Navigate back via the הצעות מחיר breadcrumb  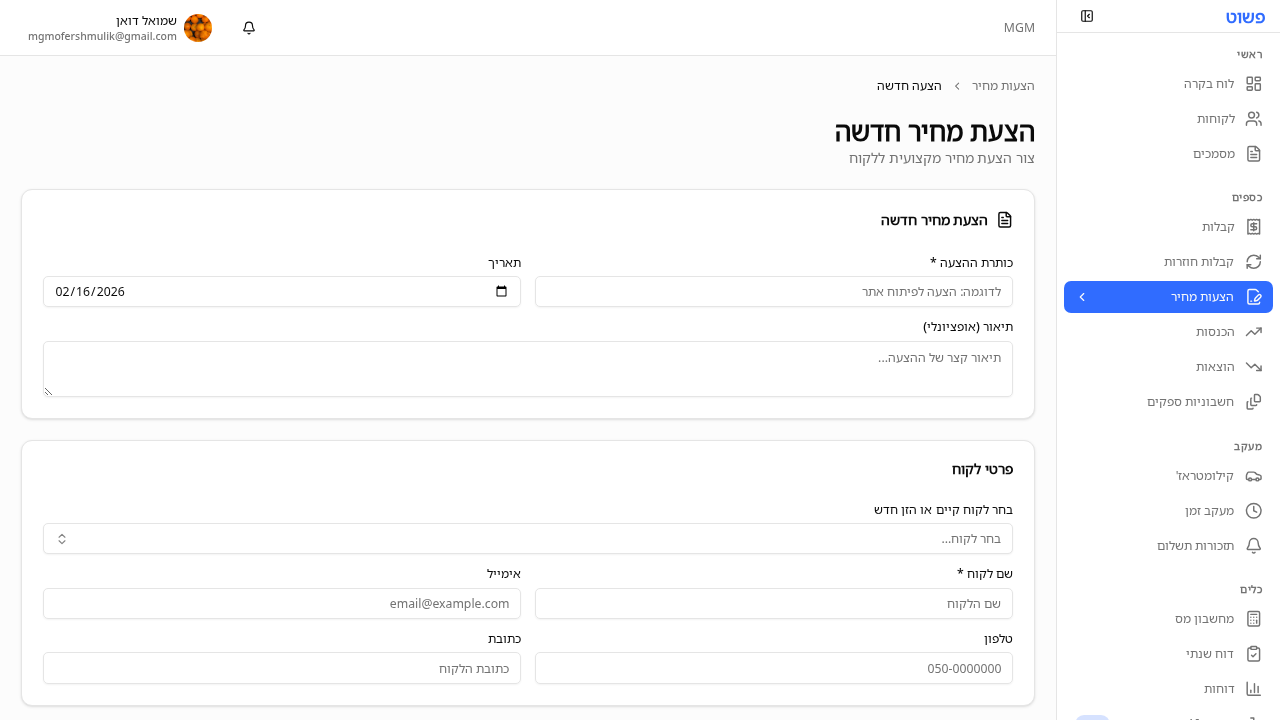coord(1003,85)
